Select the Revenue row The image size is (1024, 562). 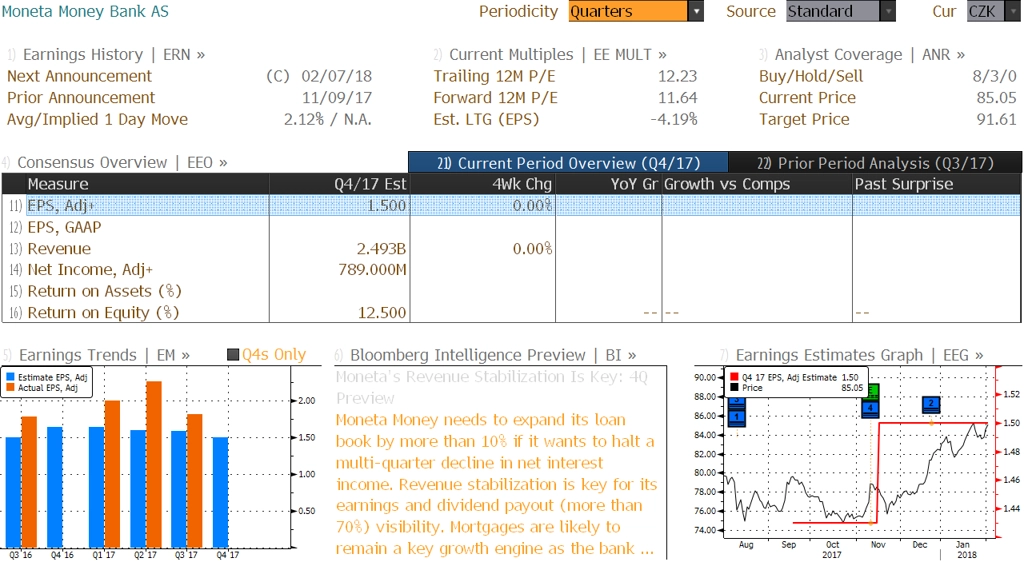point(511,249)
